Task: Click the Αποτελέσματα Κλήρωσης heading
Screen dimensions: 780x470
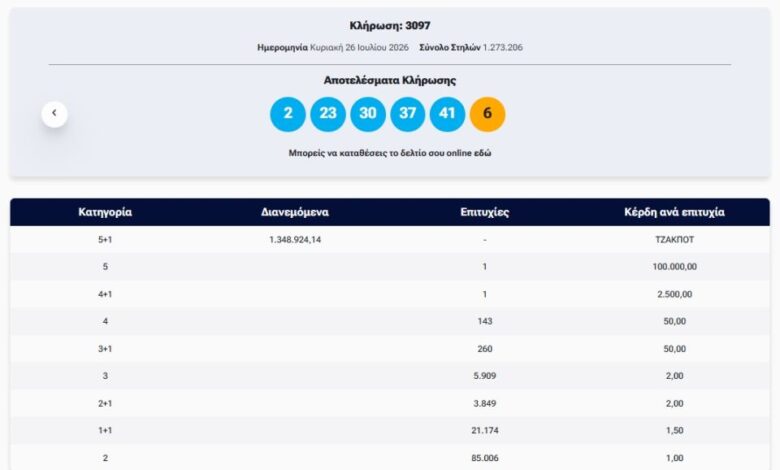Action: (390, 80)
